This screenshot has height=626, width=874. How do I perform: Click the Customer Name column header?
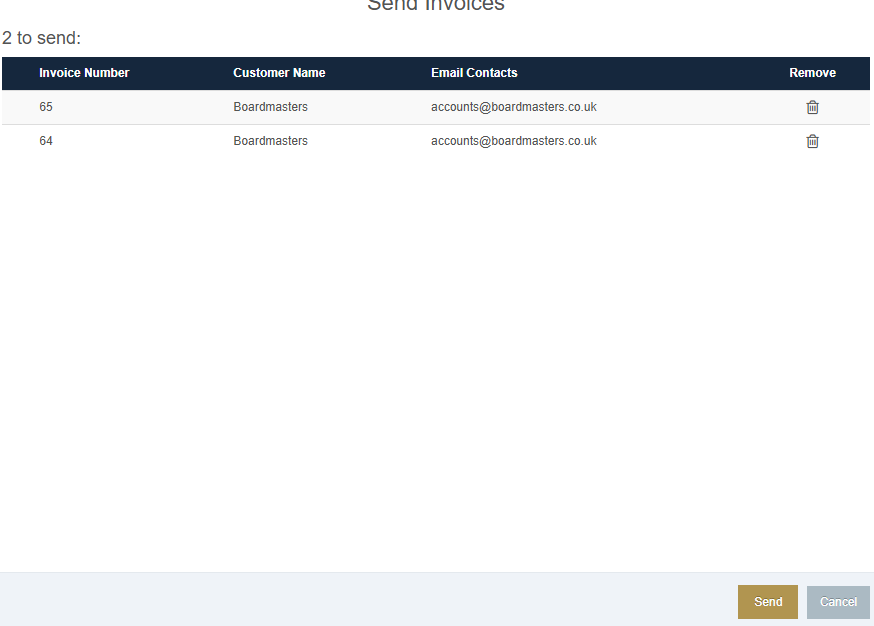(x=279, y=73)
